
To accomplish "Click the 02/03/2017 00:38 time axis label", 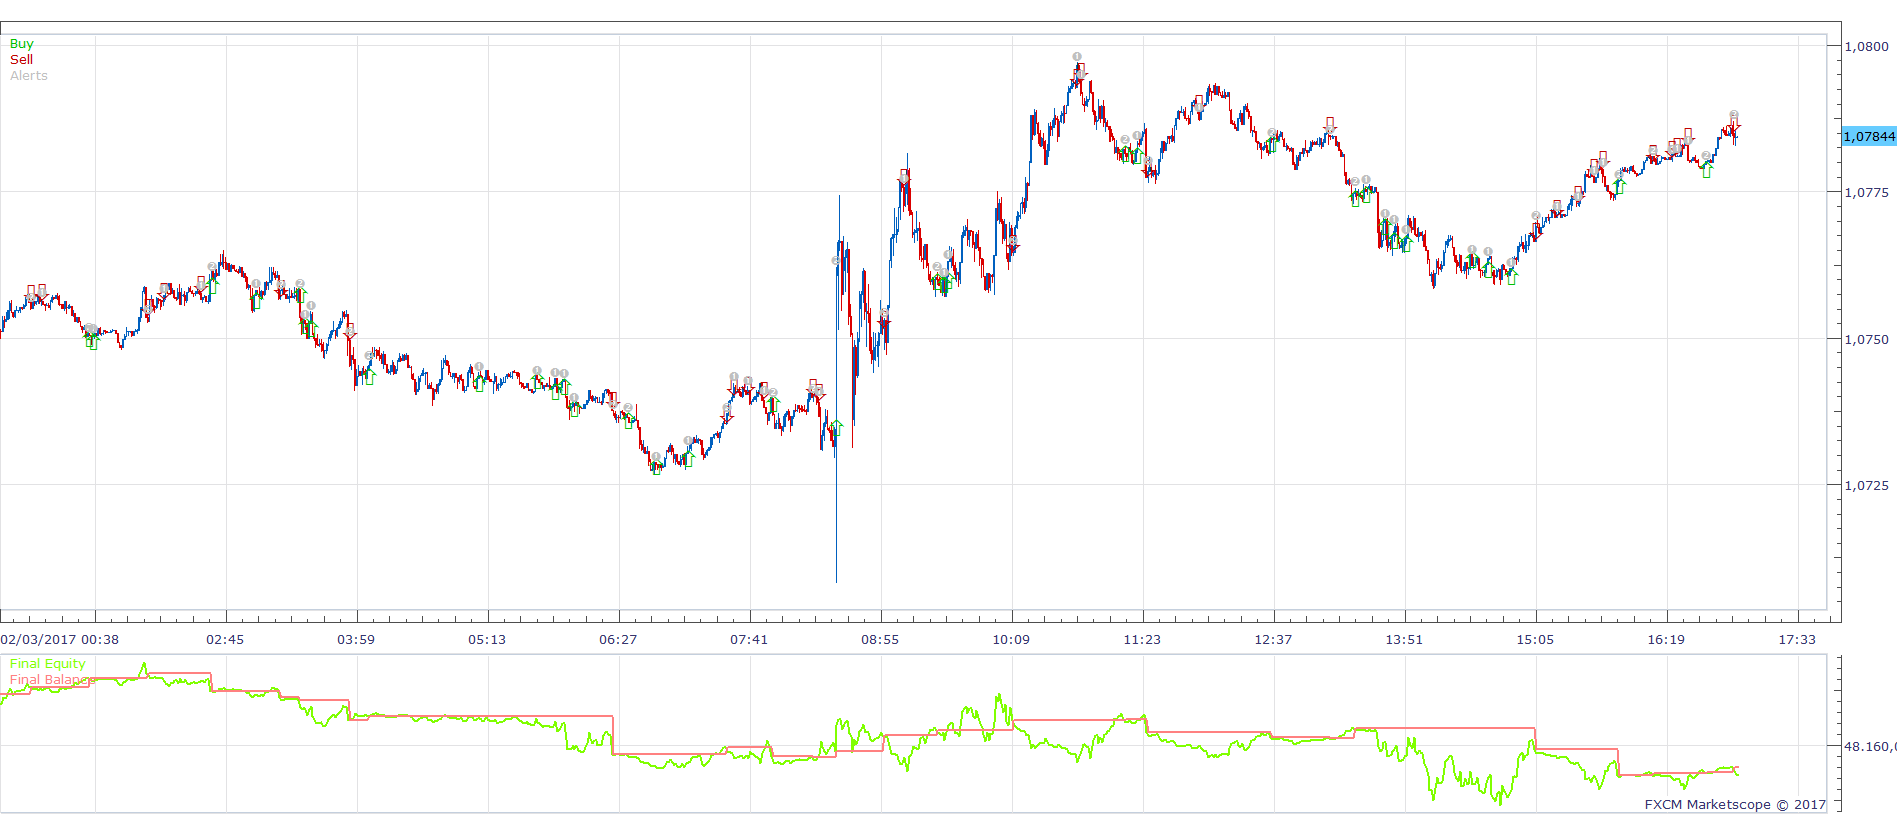I will [59, 640].
